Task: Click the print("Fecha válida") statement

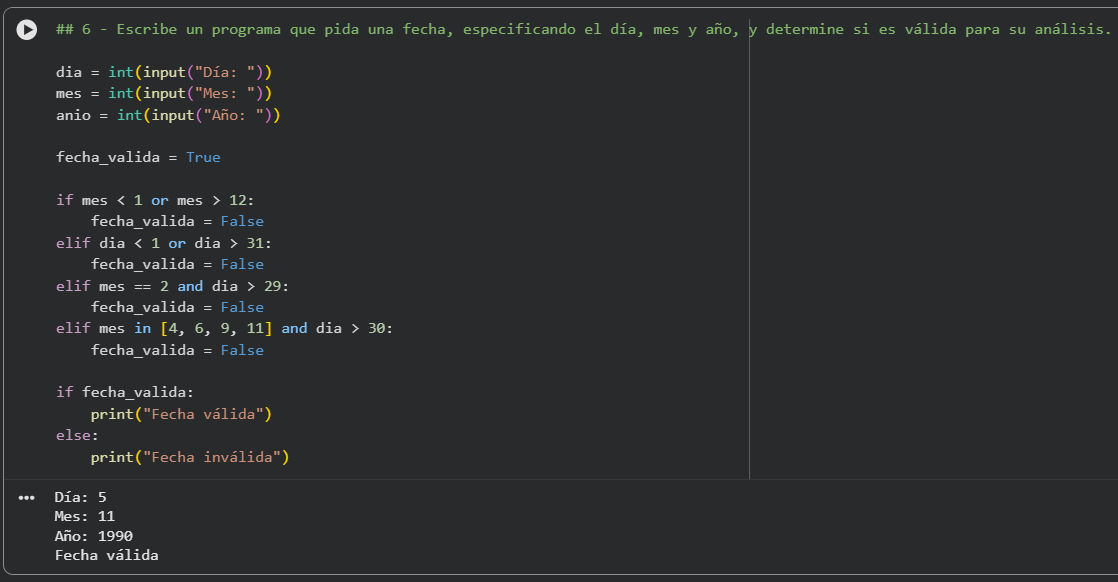Action: [x=181, y=414]
